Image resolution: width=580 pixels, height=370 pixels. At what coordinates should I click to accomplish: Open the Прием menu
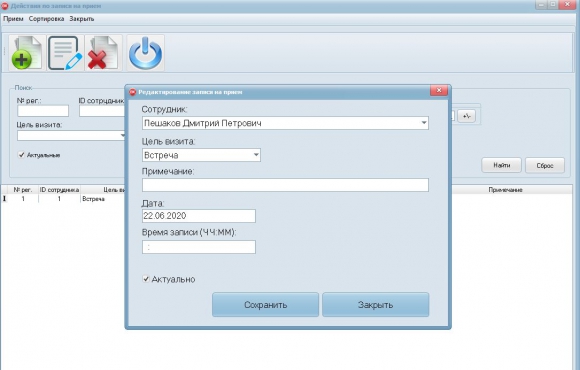pyautogui.click(x=13, y=18)
